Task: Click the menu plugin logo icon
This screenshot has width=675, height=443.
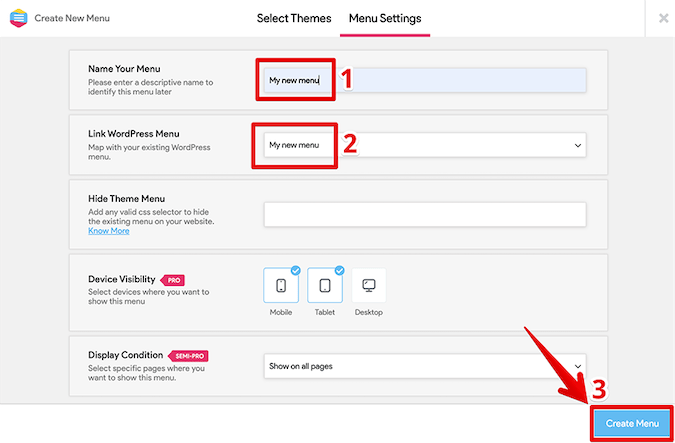Action: click(19, 19)
